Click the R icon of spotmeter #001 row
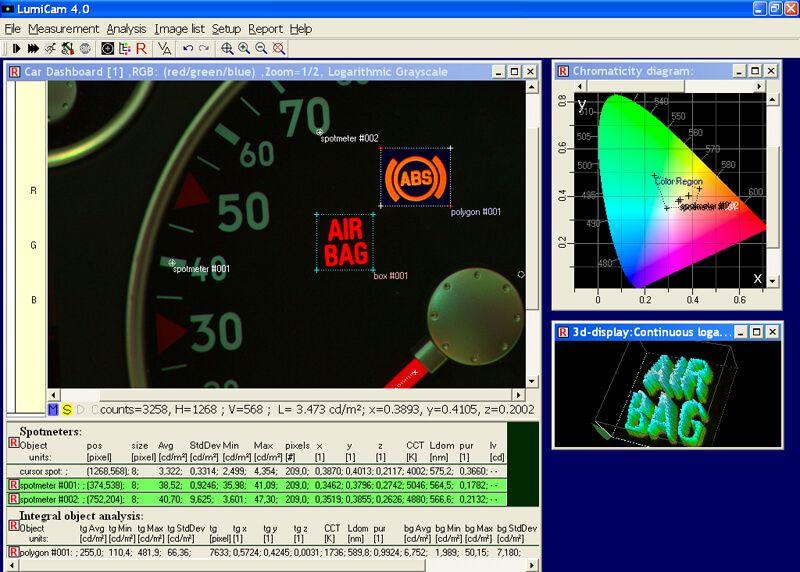800x572 pixels. click(x=14, y=485)
